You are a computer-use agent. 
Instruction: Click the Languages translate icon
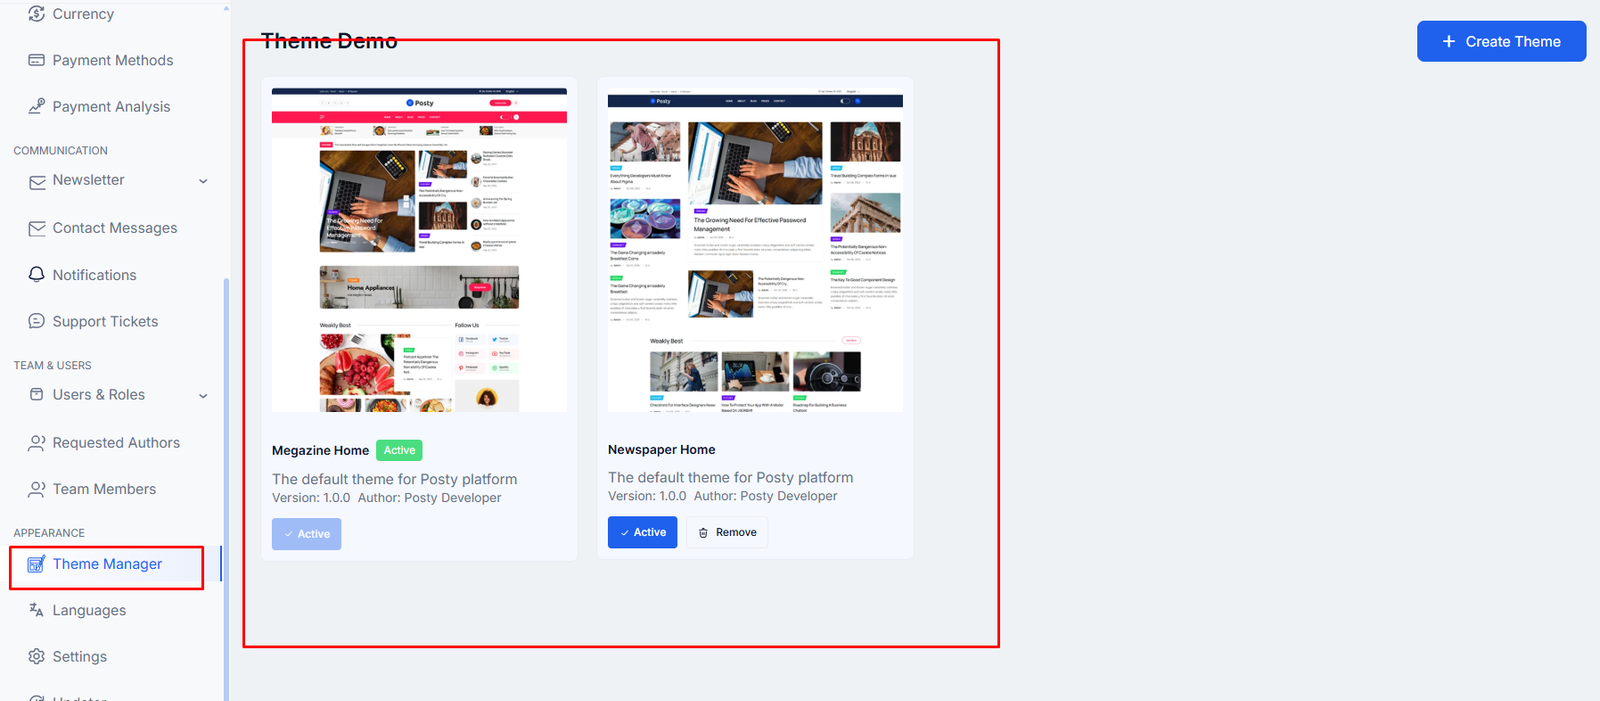click(37, 610)
